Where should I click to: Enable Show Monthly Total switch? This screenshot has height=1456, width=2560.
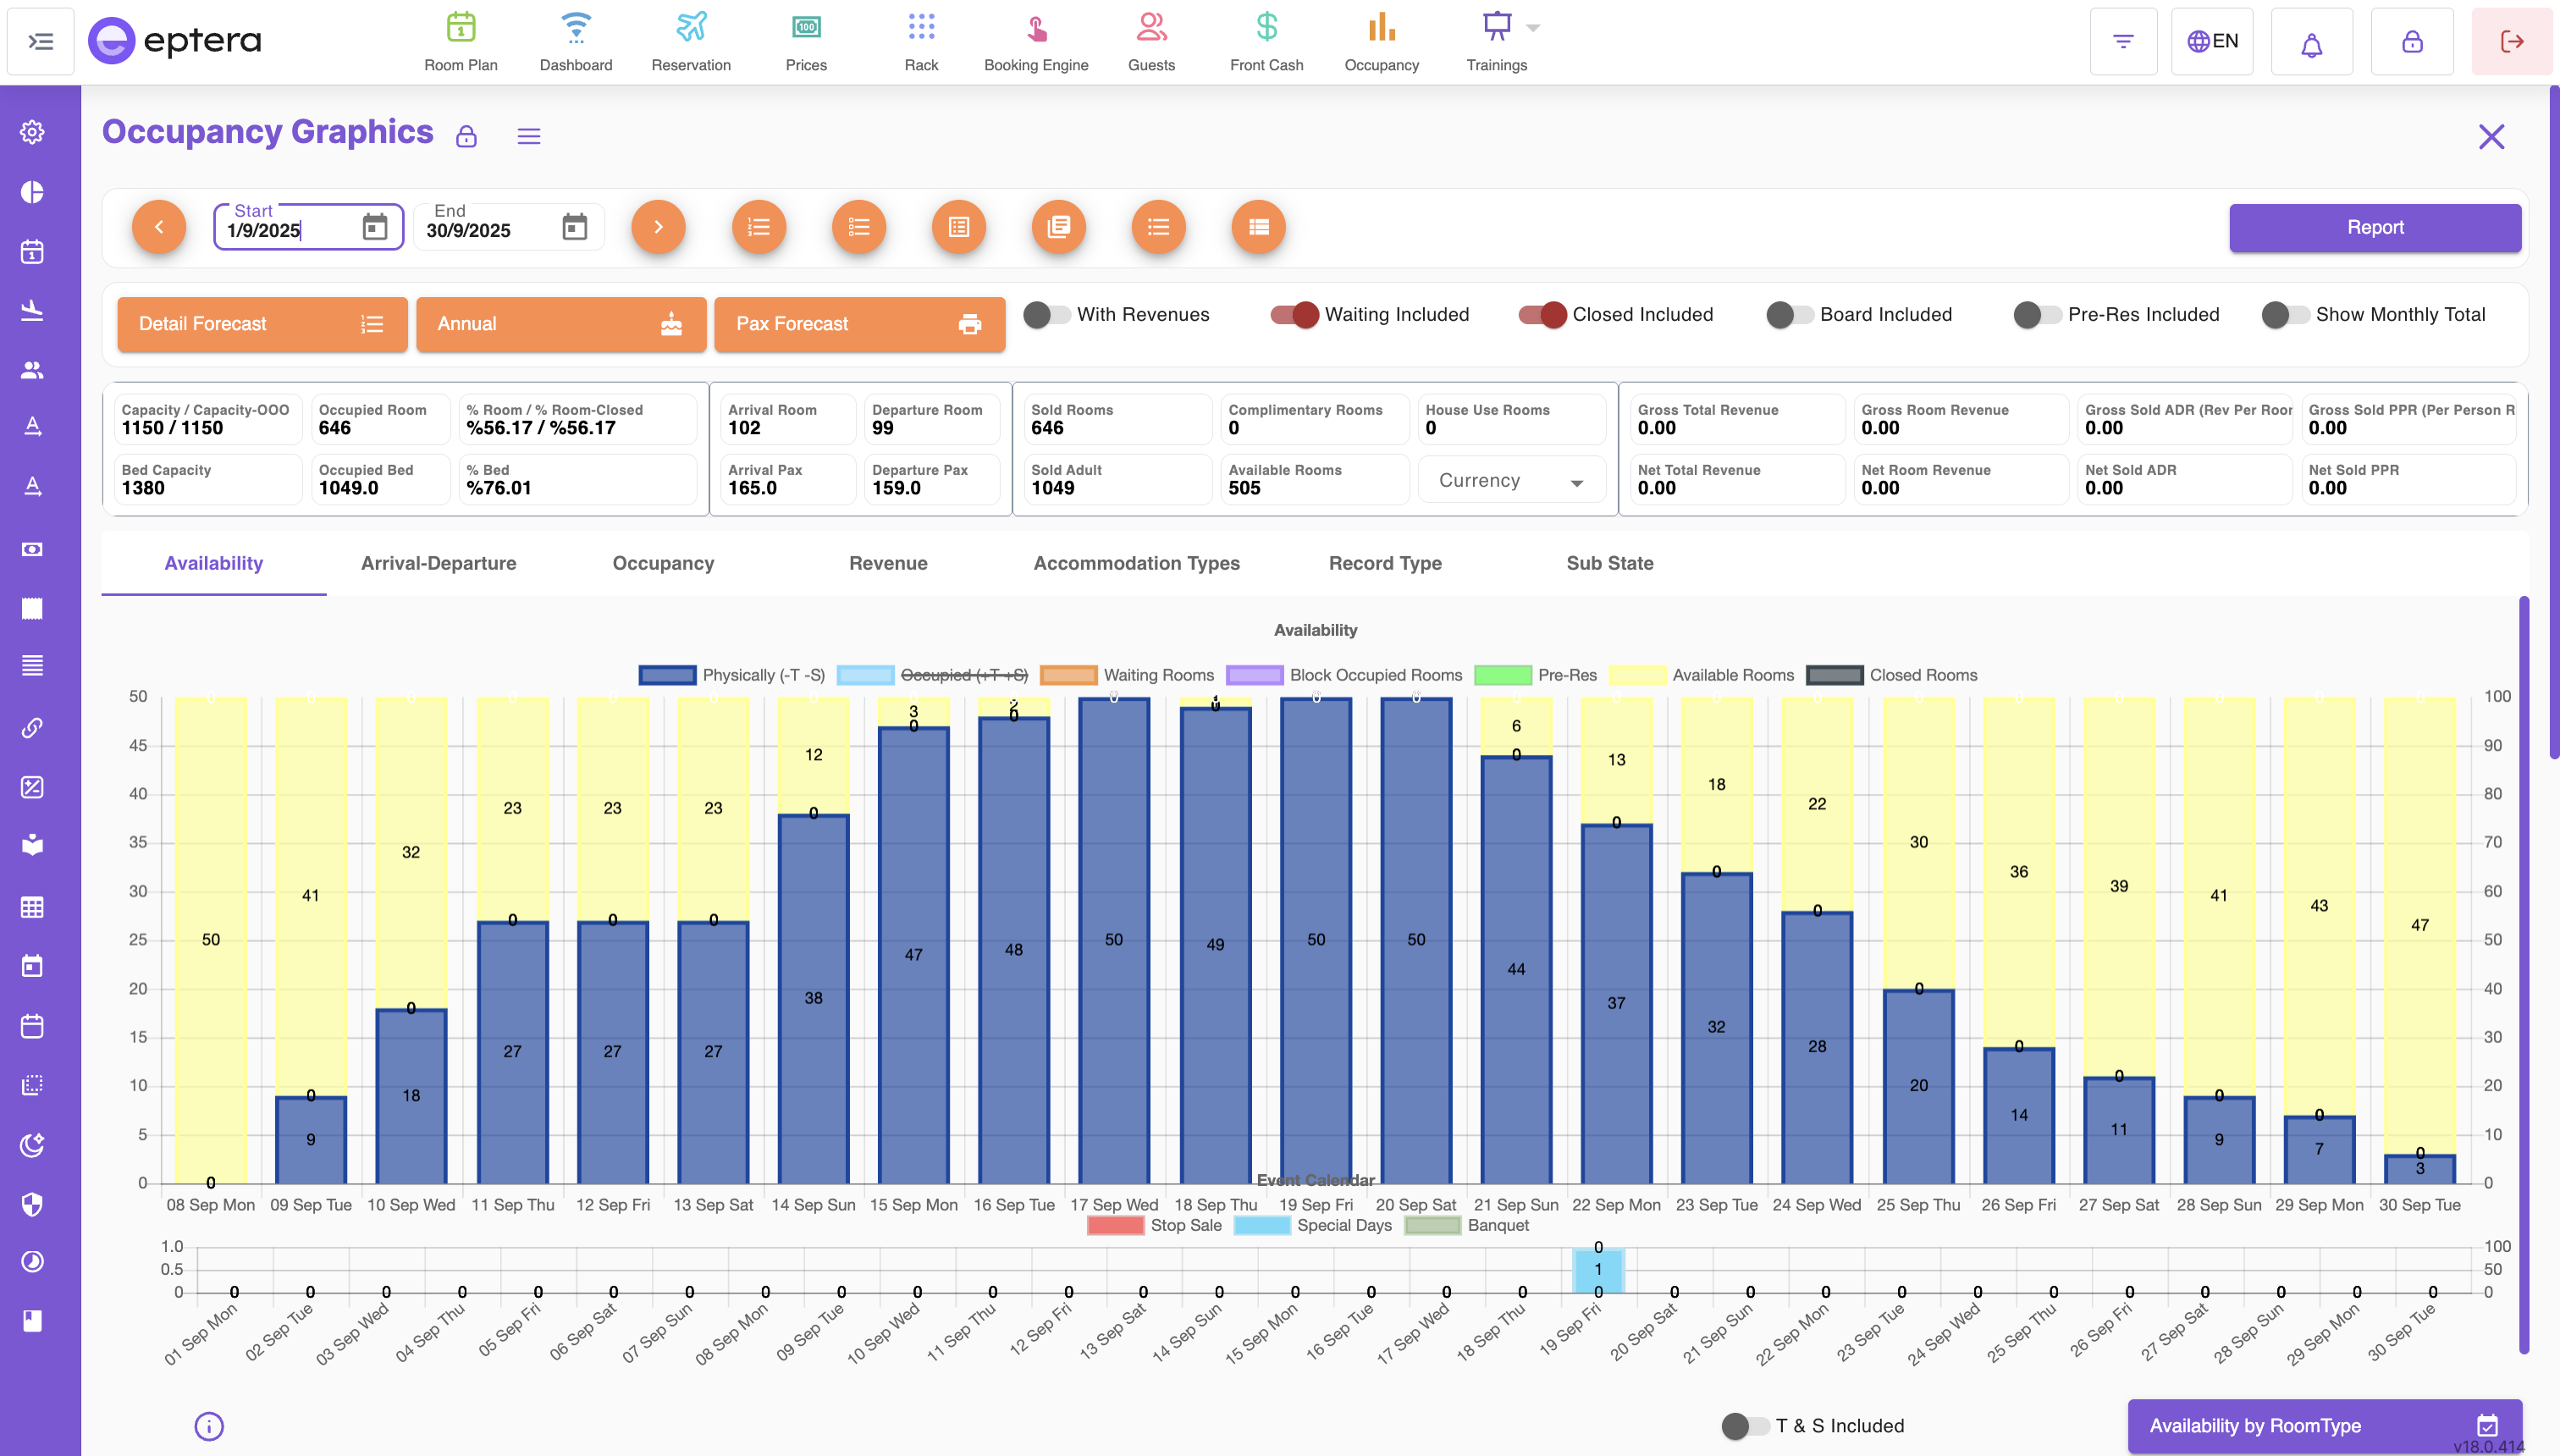click(2286, 315)
